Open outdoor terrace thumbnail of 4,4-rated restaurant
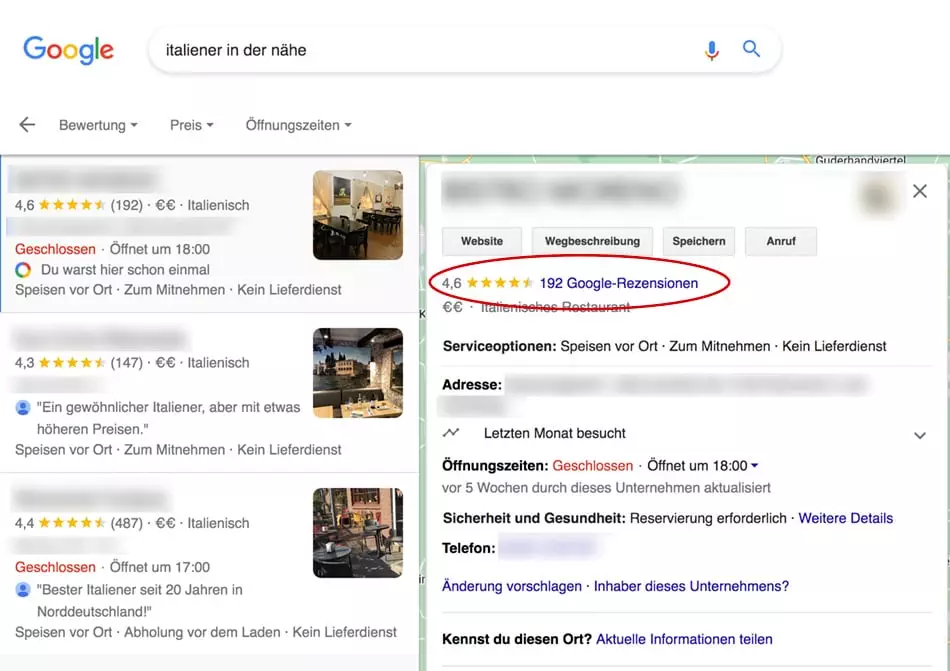950x671 pixels. pyautogui.click(x=357, y=533)
